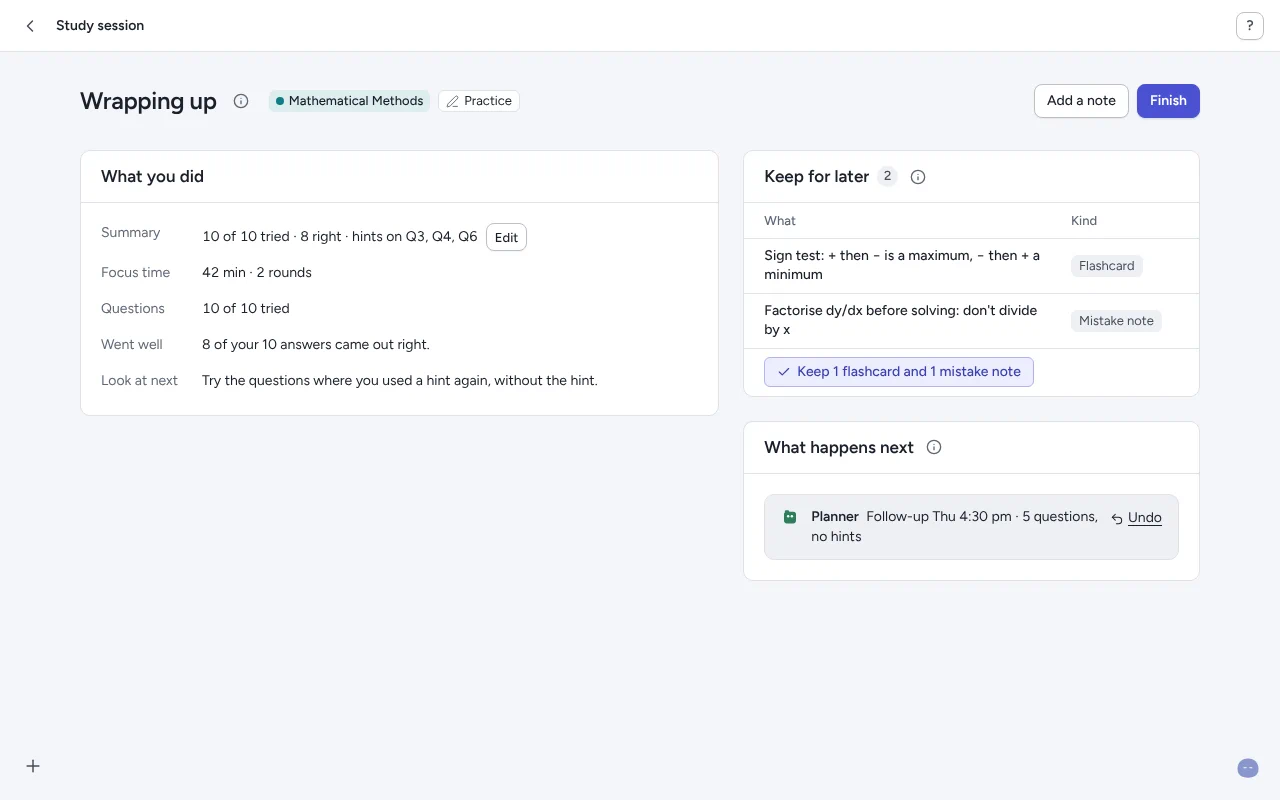Image resolution: width=1280 pixels, height=800 pixels.
Task: Click the Kind column header
Action: point(1084,221)
